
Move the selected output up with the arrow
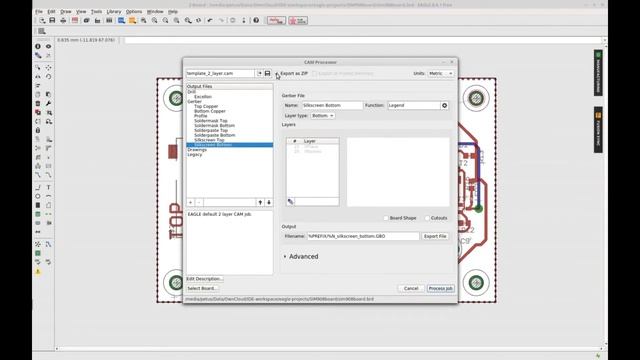click(260, 202)
